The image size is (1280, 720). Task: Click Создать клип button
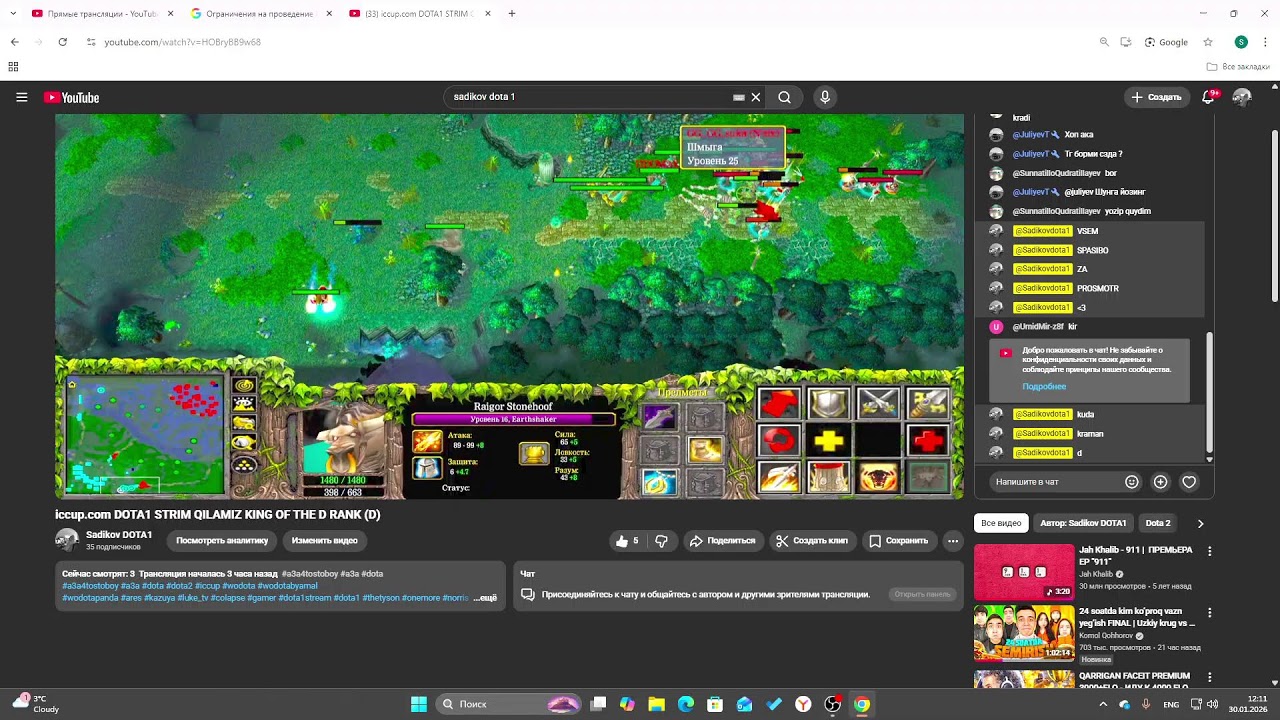(x=812, y=541)
